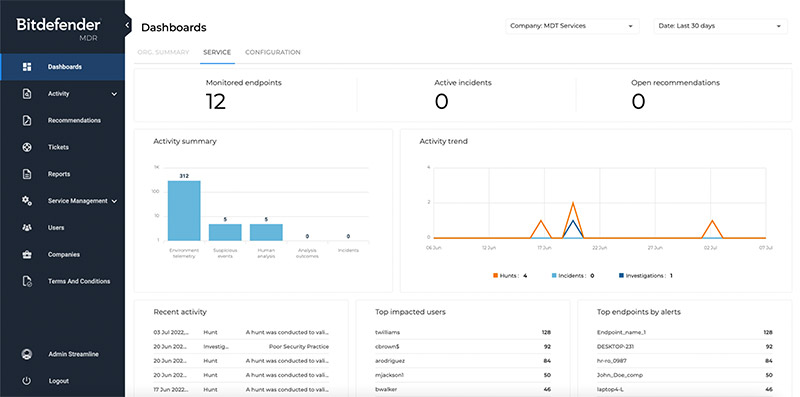Toggle the orange Hunts legend swatch

pos(495,276)
